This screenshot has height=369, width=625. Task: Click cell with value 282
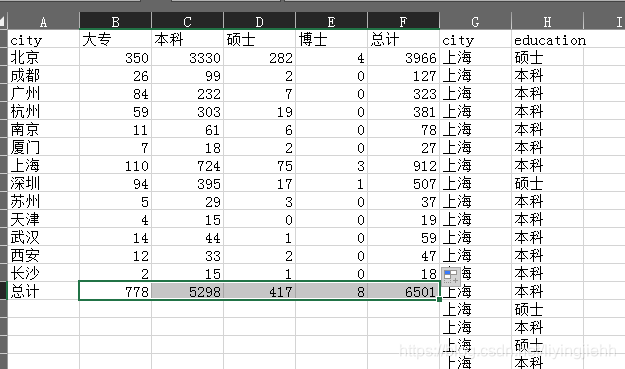259,57
